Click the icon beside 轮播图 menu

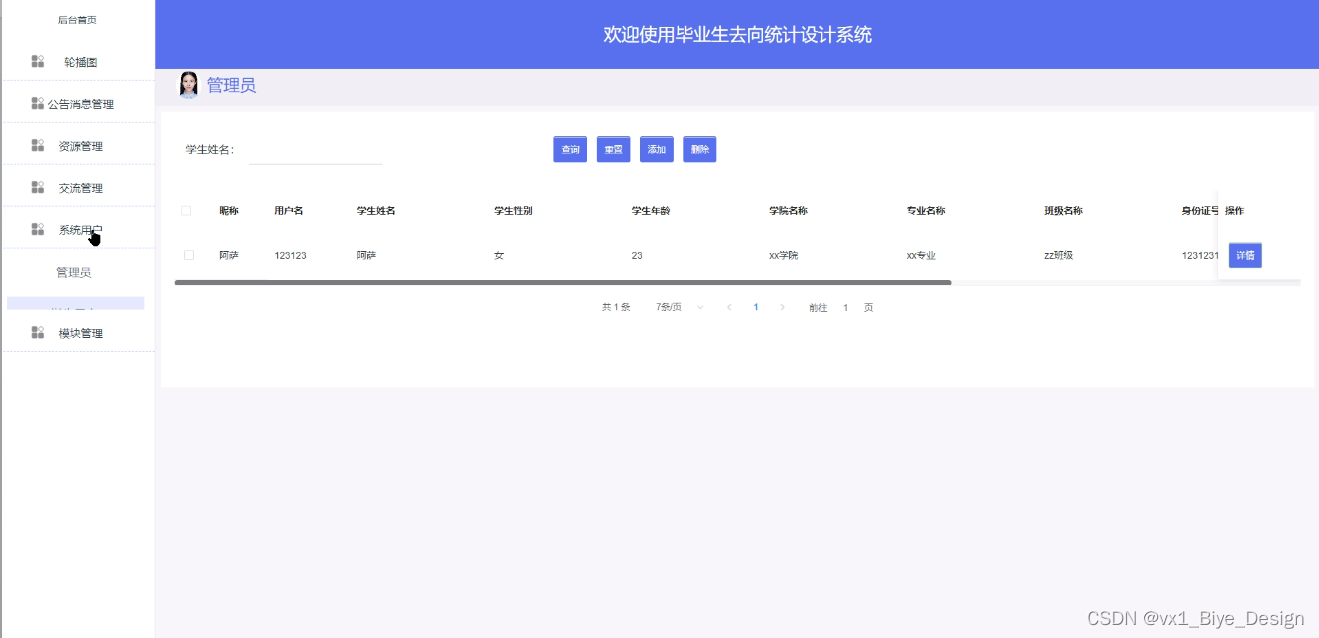click(38, 62)
